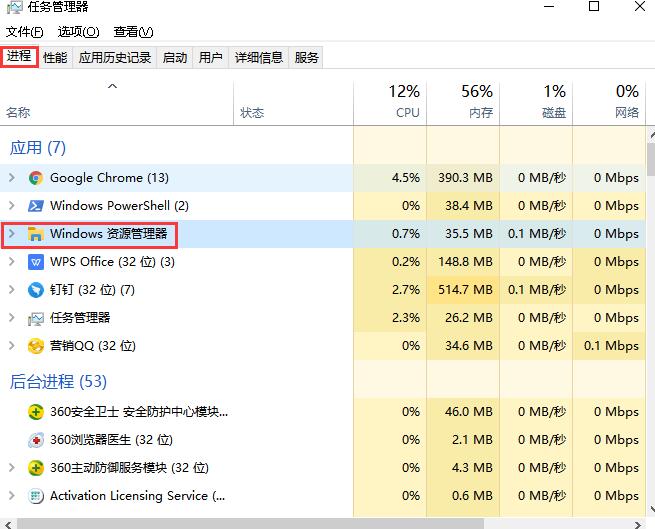Click the vertical scrollbar down arrow
This screenshot has width=655, height=529.
click(651, 509)
